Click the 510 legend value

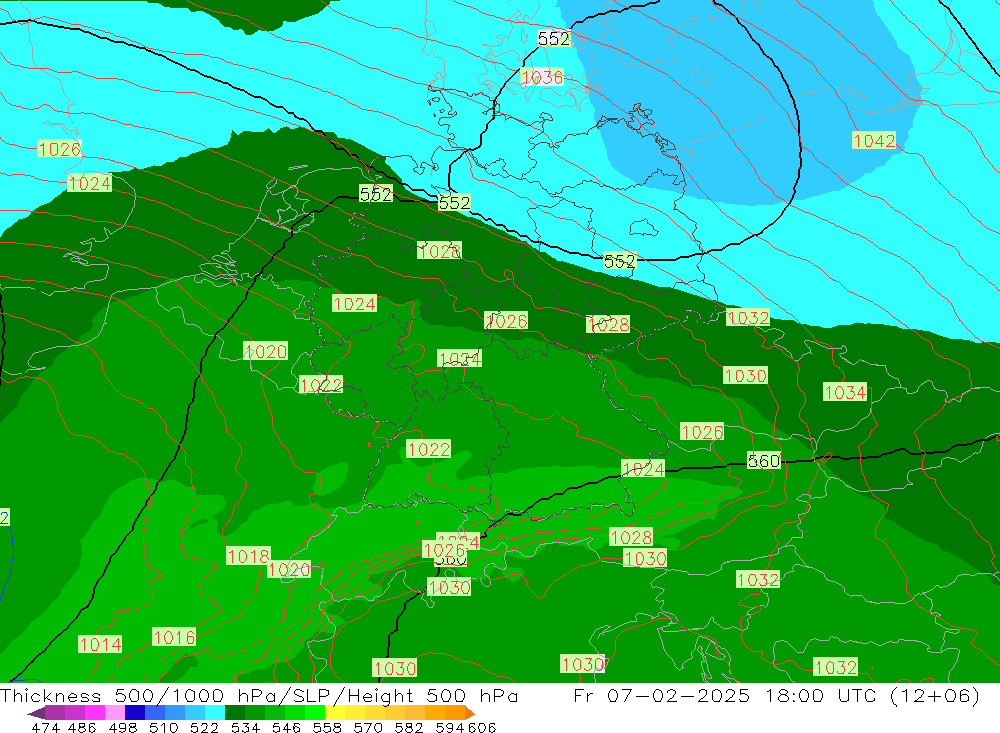tap(164, 727)
